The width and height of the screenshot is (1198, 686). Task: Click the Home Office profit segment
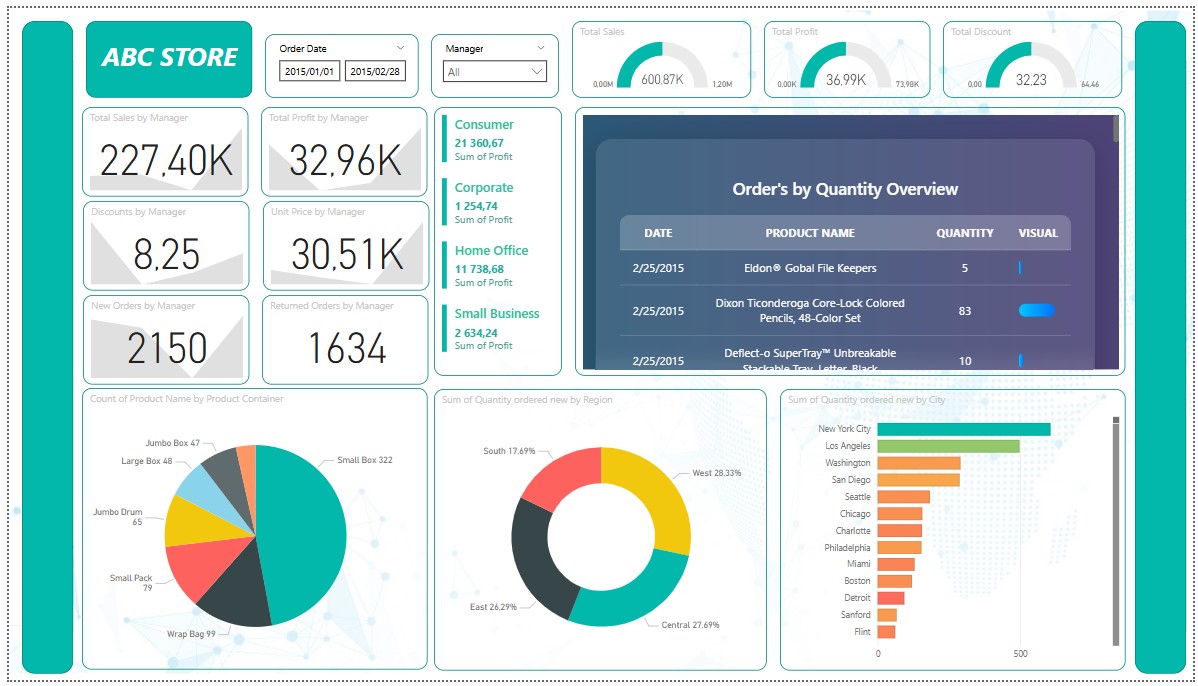pos(493,264)
